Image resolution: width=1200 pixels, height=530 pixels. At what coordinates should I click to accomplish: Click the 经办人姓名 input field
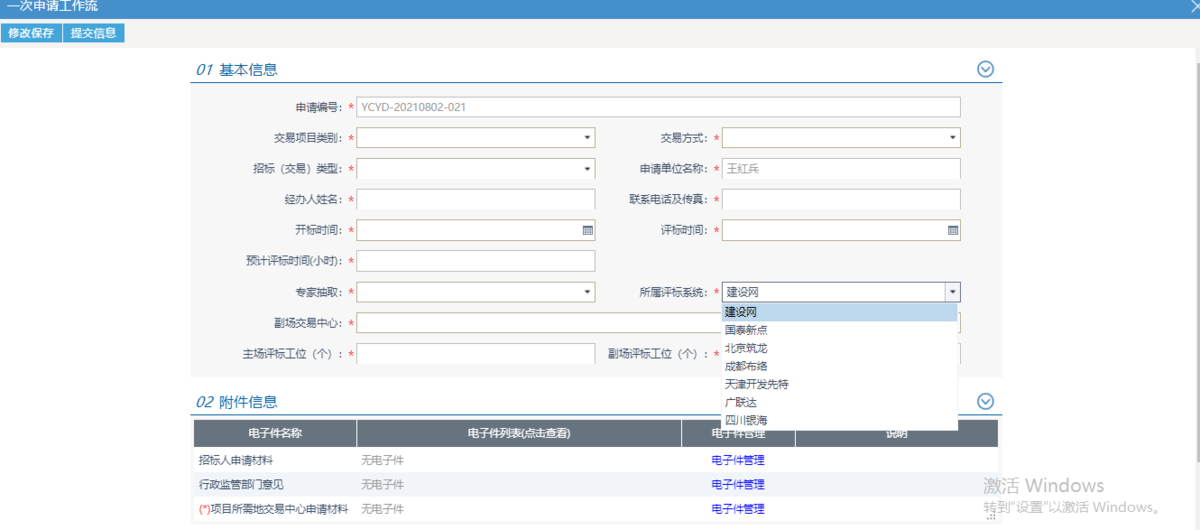[x=476, y=200]
